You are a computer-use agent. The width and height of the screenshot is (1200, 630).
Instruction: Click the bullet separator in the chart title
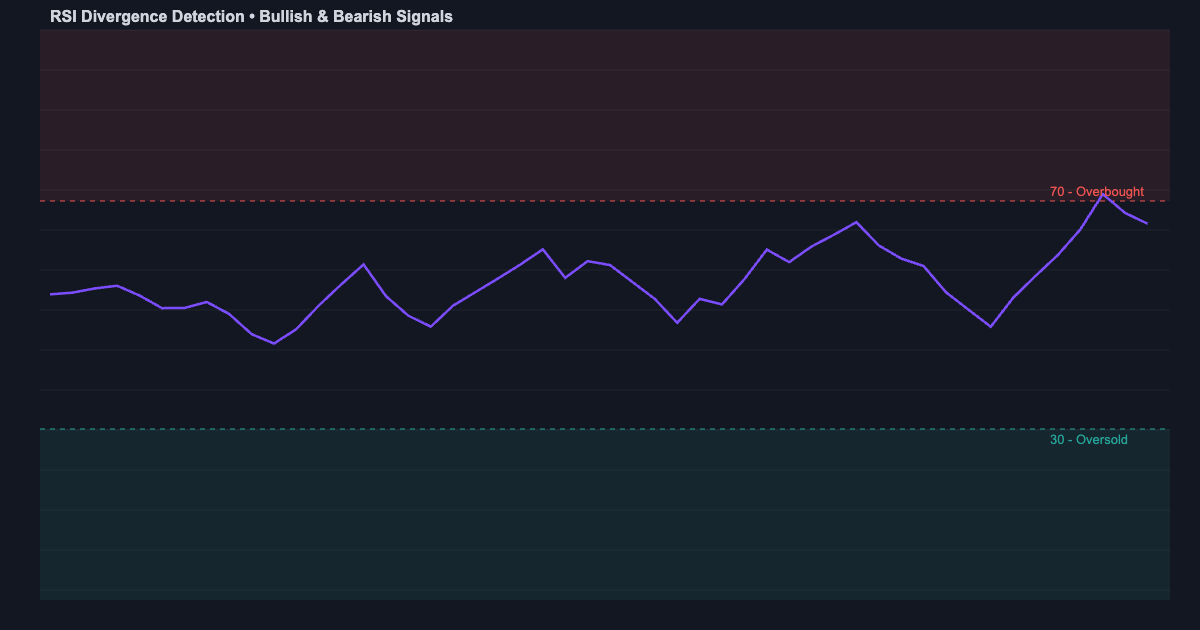[x=250, y=16]
